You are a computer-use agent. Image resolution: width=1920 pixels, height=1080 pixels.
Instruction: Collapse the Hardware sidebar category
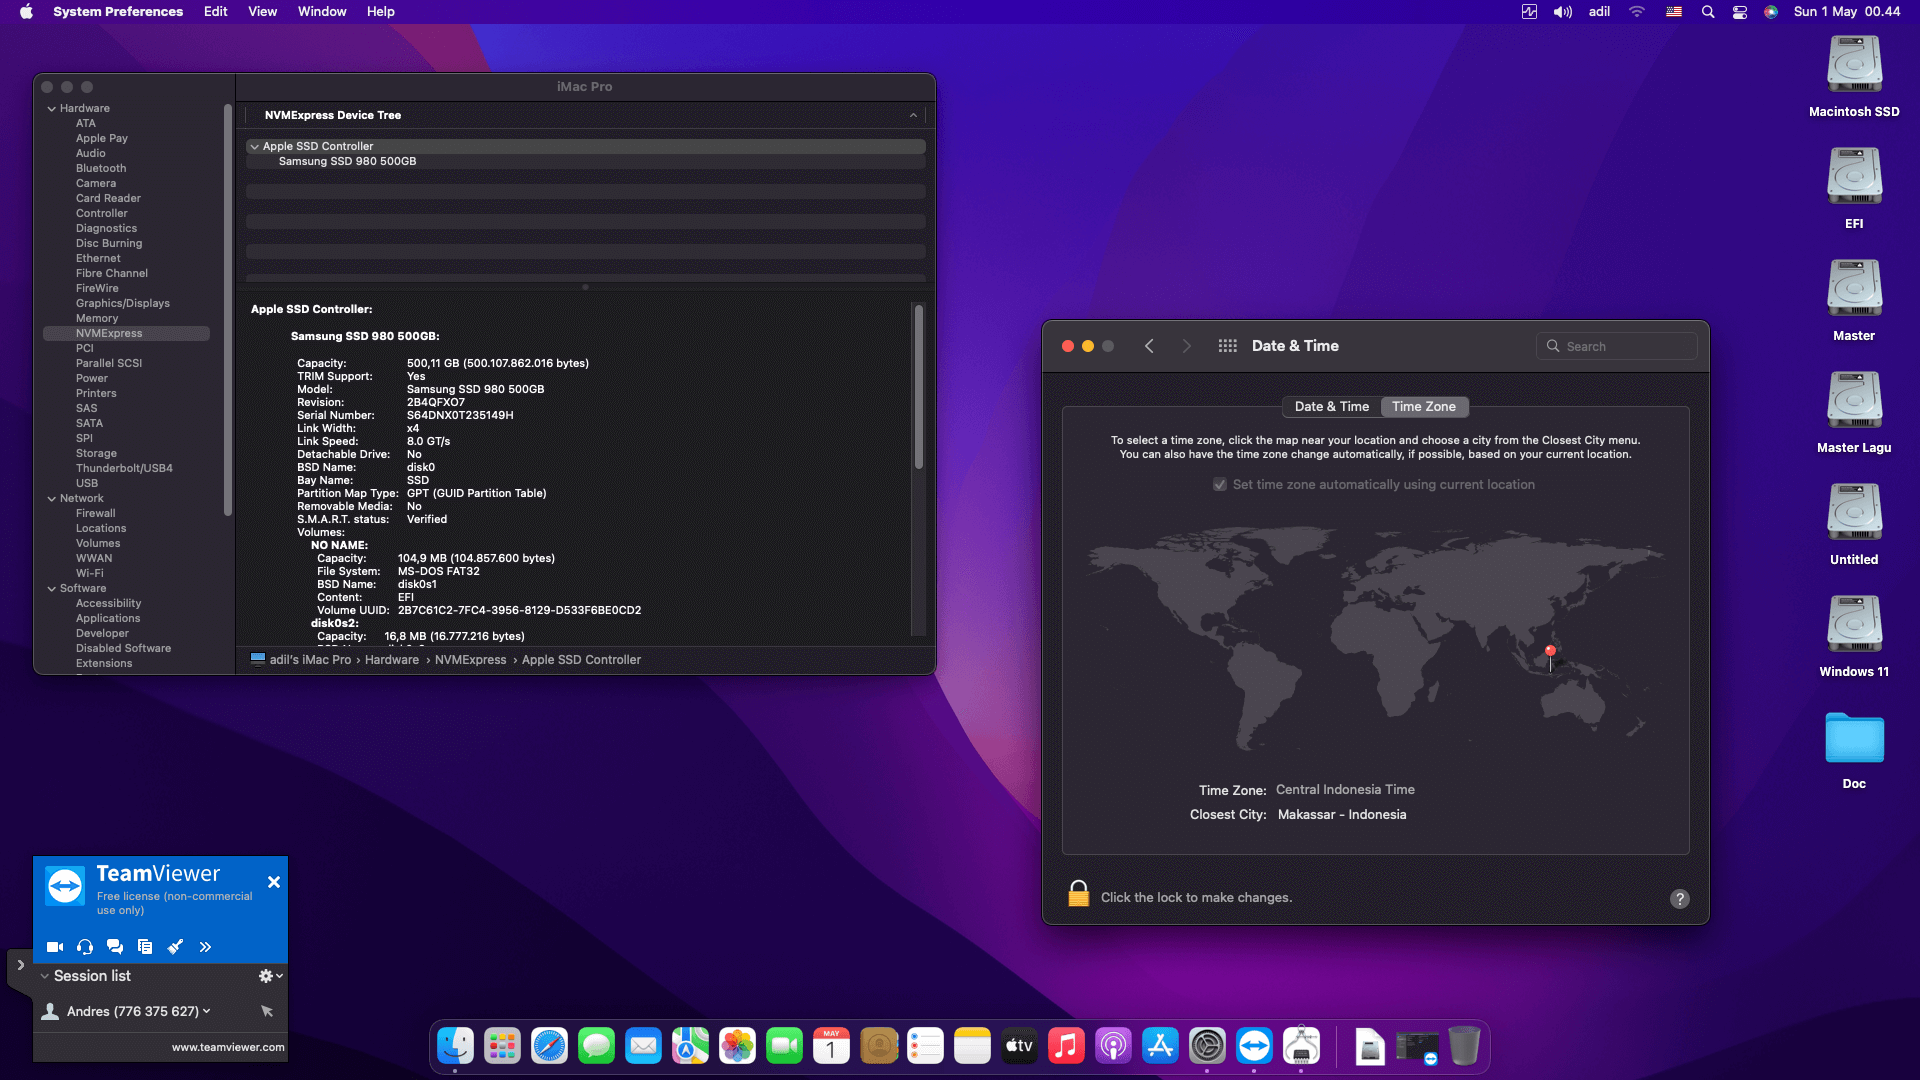51,109
